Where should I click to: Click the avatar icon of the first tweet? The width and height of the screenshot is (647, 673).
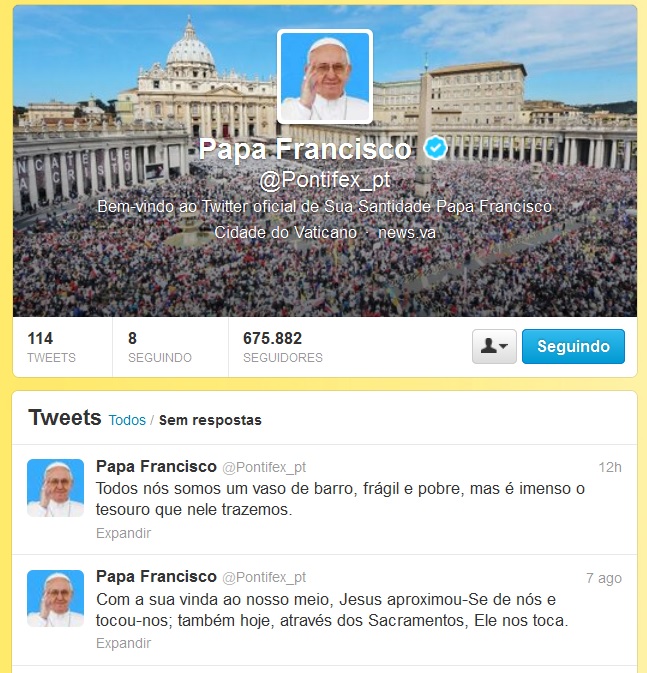point(55,488)
